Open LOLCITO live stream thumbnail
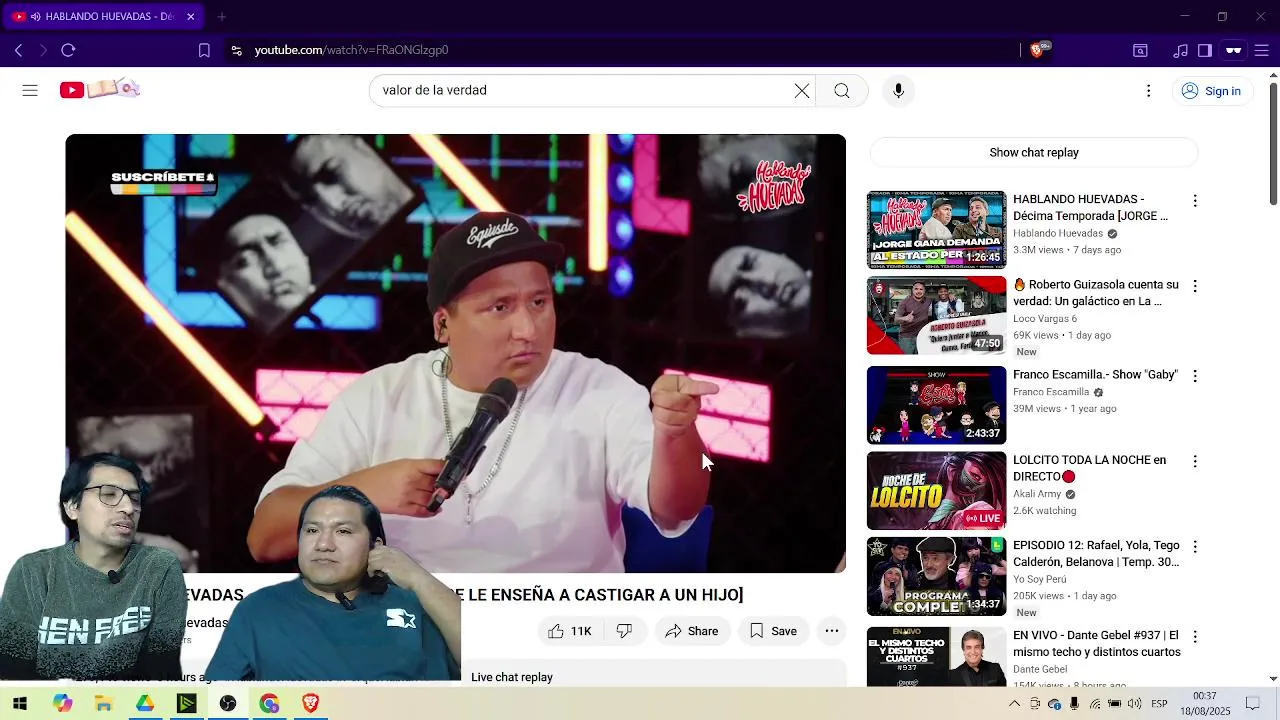The image size is (1280, 720). point(936,491)
